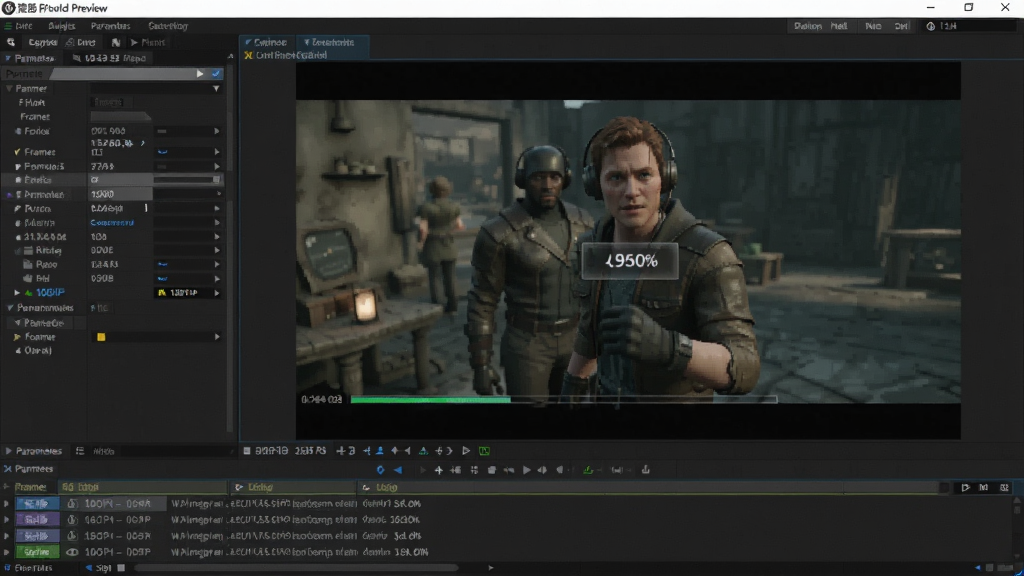1024x576 pixels.
Task: Toggle the blue checkbox in the left panel header
Action: coord(216,74)
